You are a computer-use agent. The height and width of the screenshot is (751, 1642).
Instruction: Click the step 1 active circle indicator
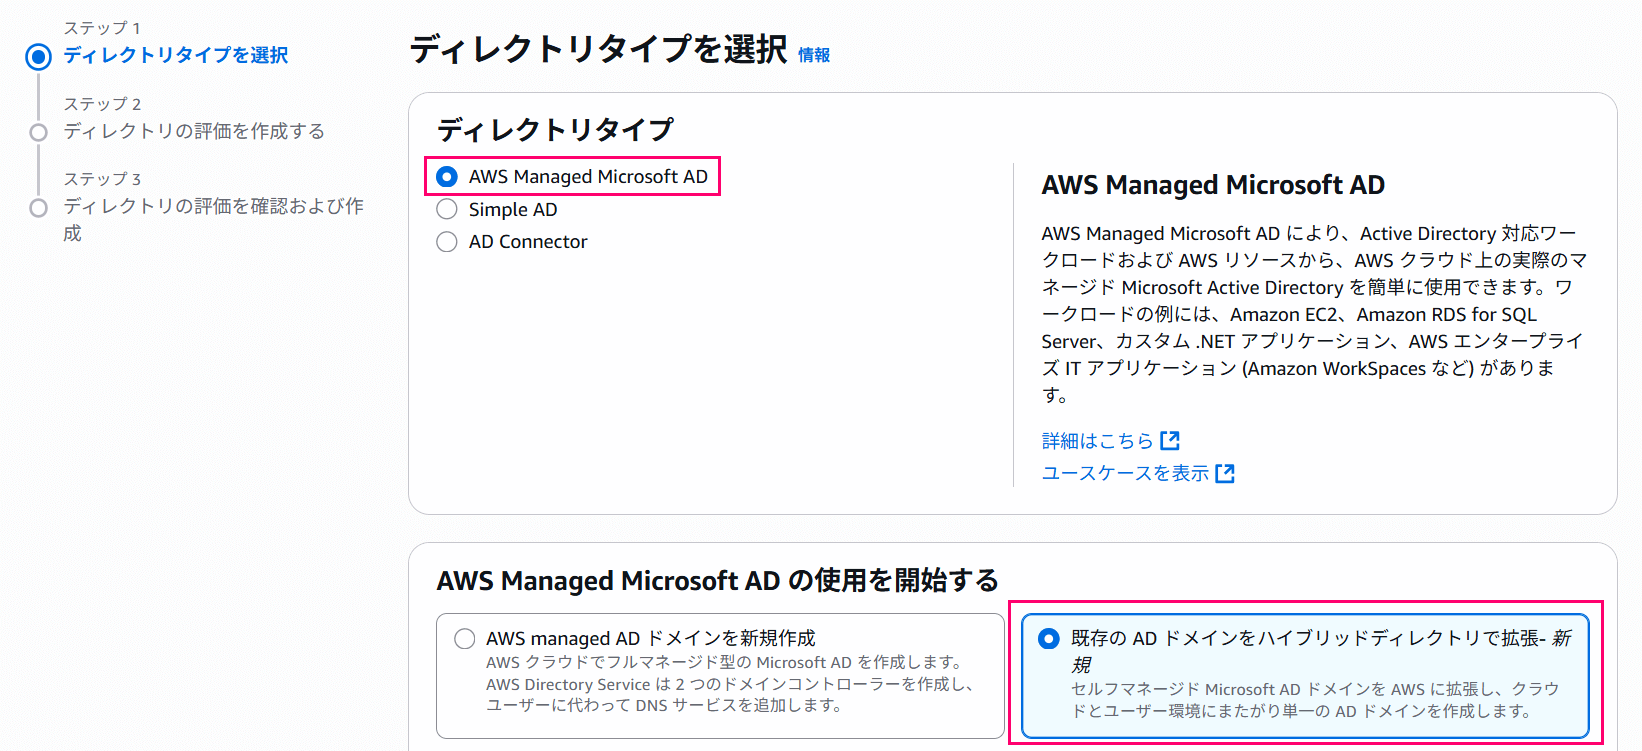point(39,57)
